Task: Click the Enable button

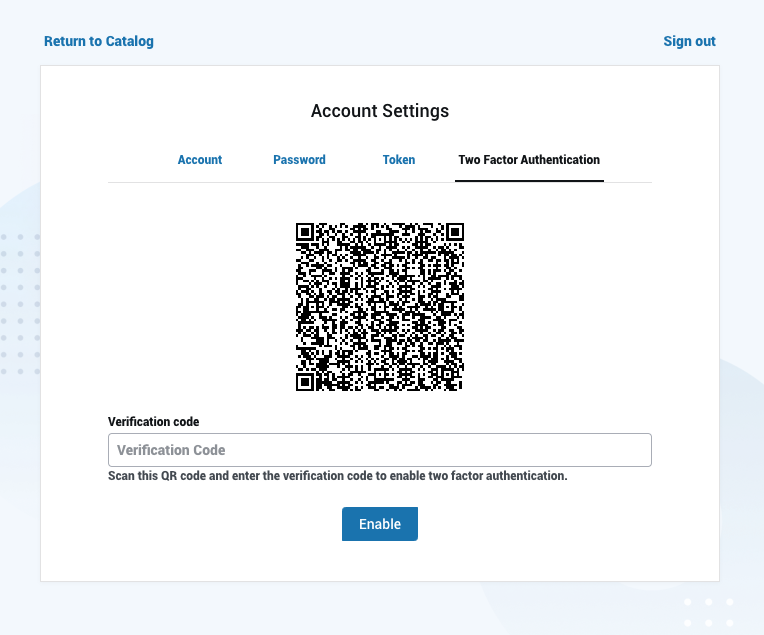Action: pyautogui.click(x=380, y=524)
